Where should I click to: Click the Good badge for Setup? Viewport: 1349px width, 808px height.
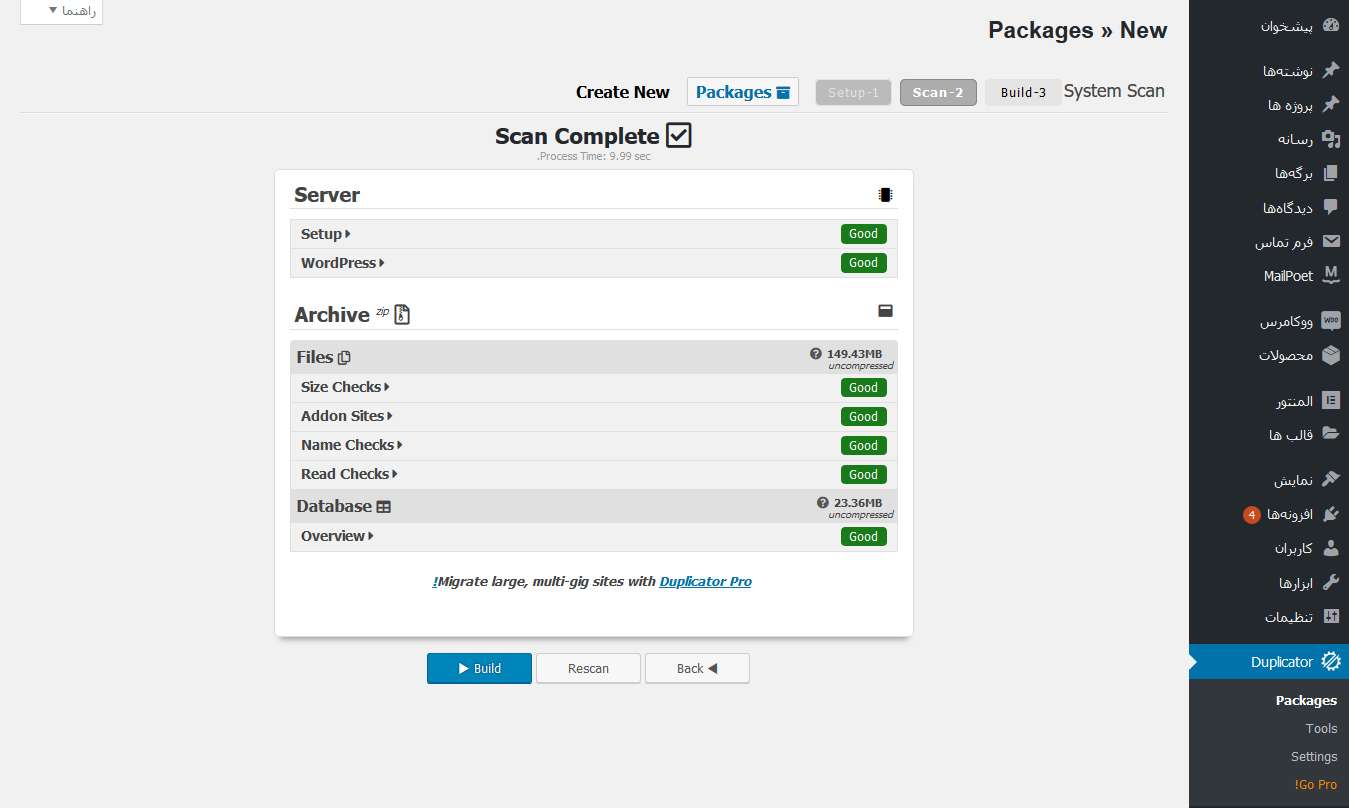863,234
